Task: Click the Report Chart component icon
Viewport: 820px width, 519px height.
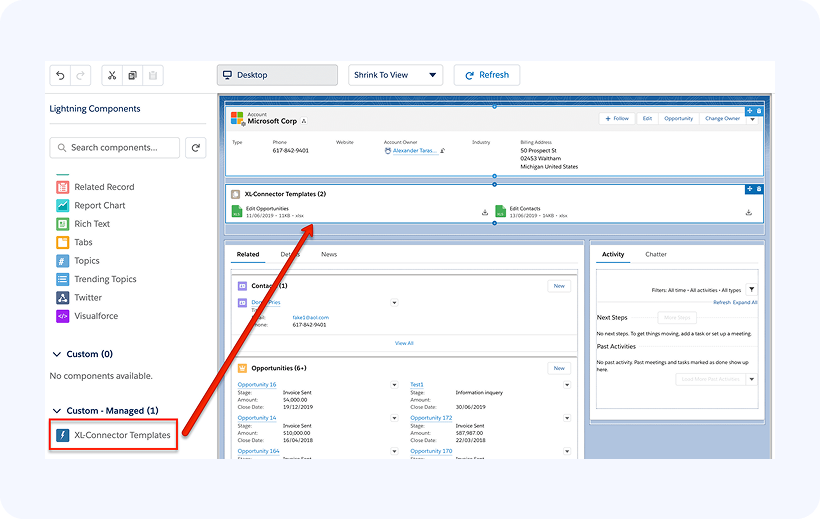Action: coord(61,206)
